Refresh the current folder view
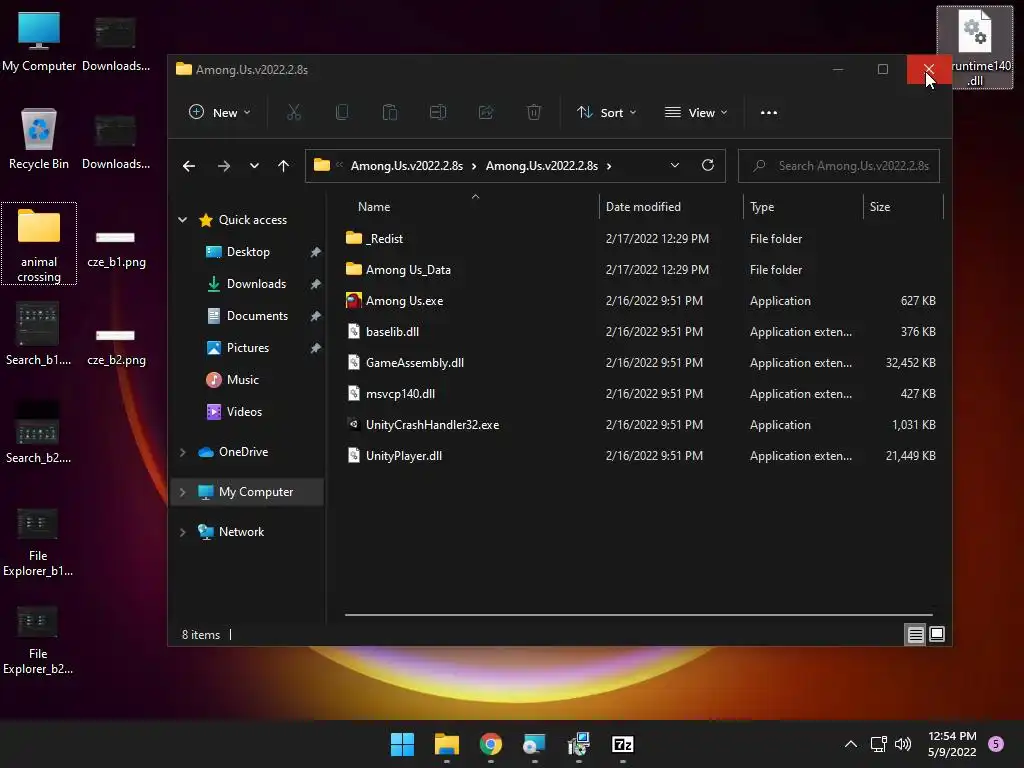The width and height of the screenshot is (1024, 768). (707, 165)
